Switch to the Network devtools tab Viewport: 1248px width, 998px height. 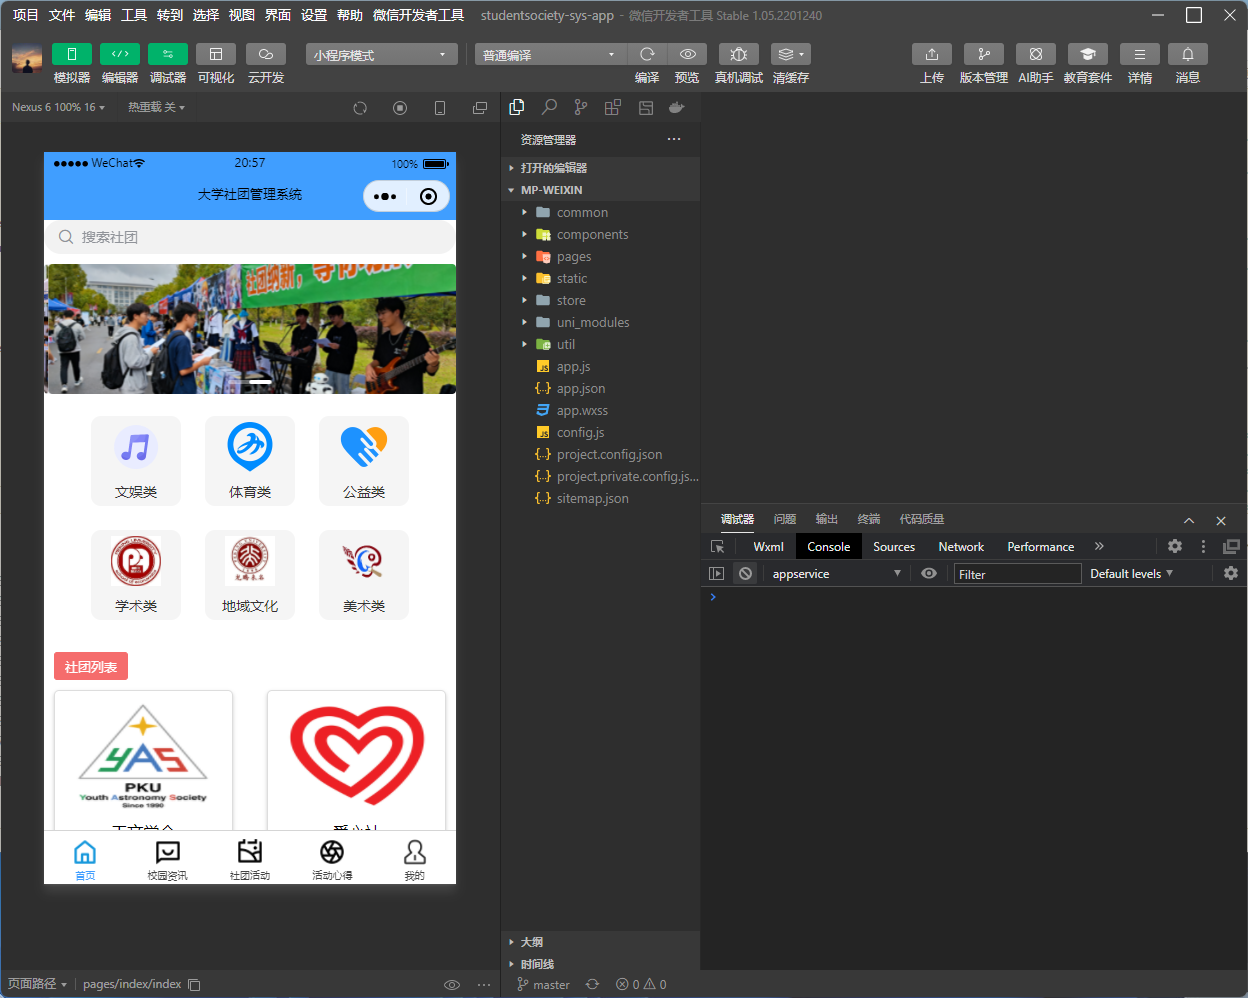coord(961,546)
